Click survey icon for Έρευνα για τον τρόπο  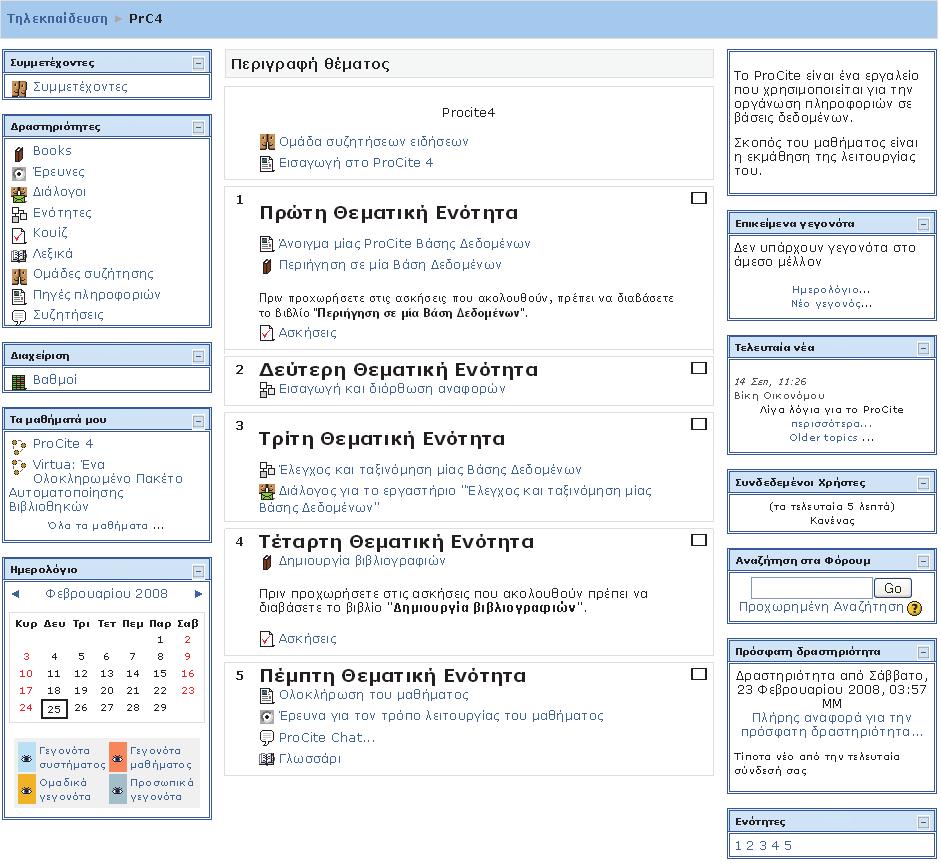tap(267, 717)
